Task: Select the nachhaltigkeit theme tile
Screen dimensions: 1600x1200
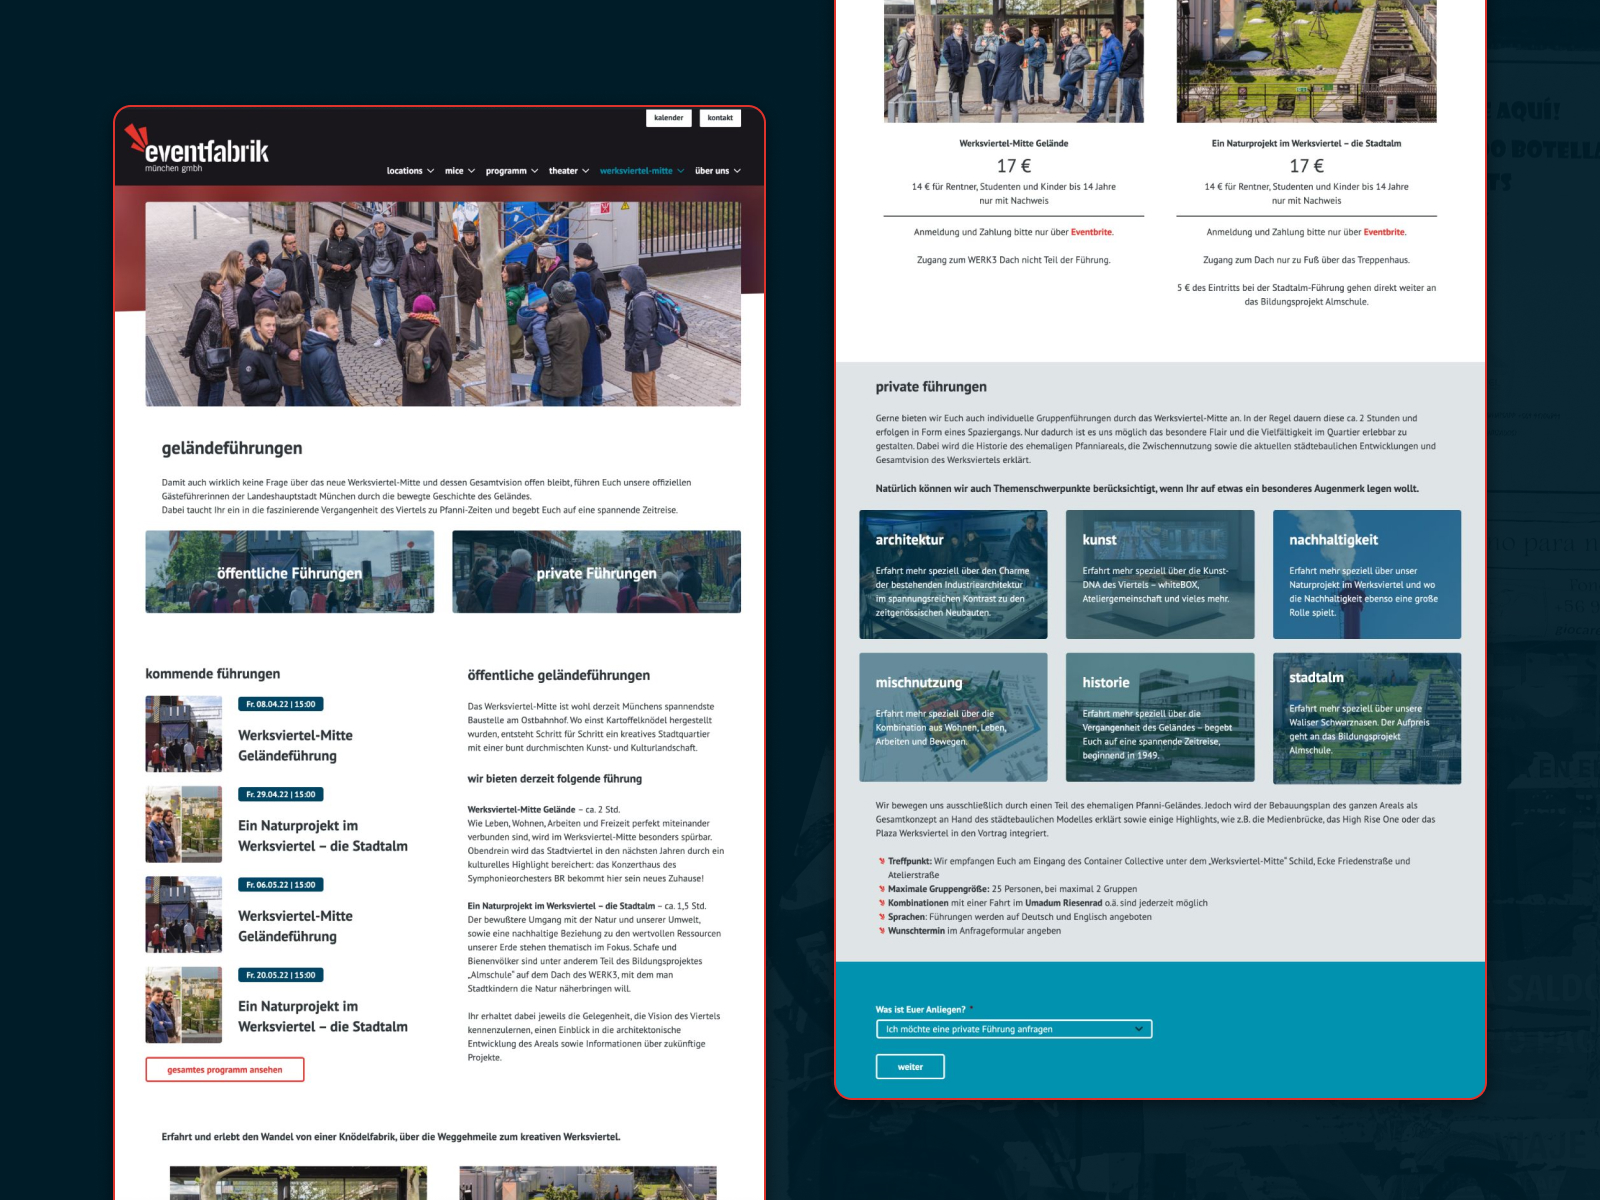Action: pyautogui.click(x=1366, y=575)
